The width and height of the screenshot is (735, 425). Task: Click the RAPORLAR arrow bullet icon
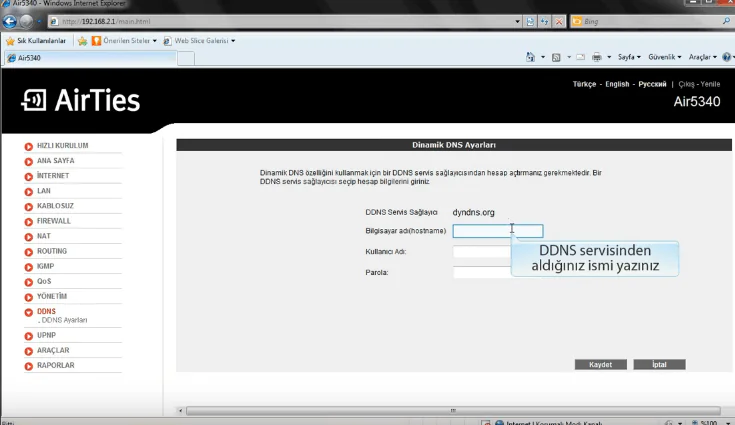[29, 366]
